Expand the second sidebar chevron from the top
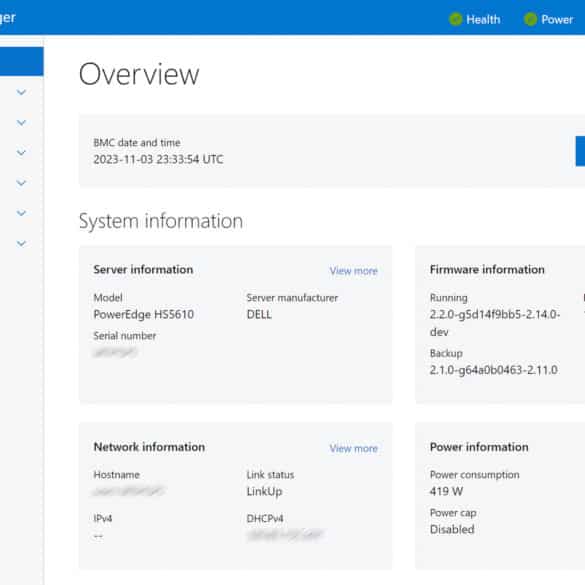585x585 pixels. (21, 122)
